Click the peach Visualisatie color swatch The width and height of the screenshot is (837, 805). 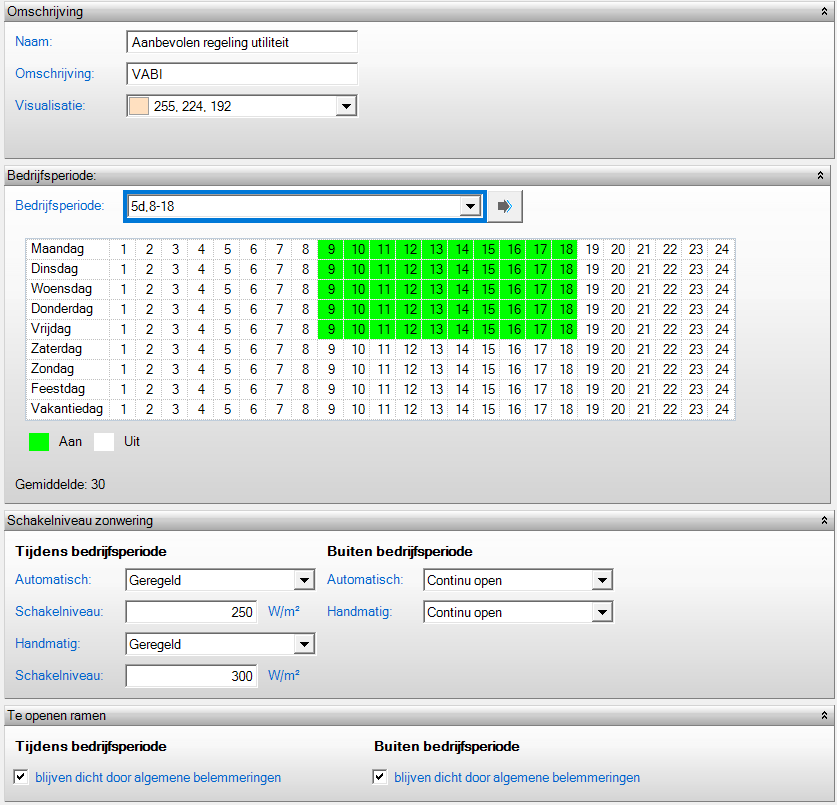coord(139,106)
